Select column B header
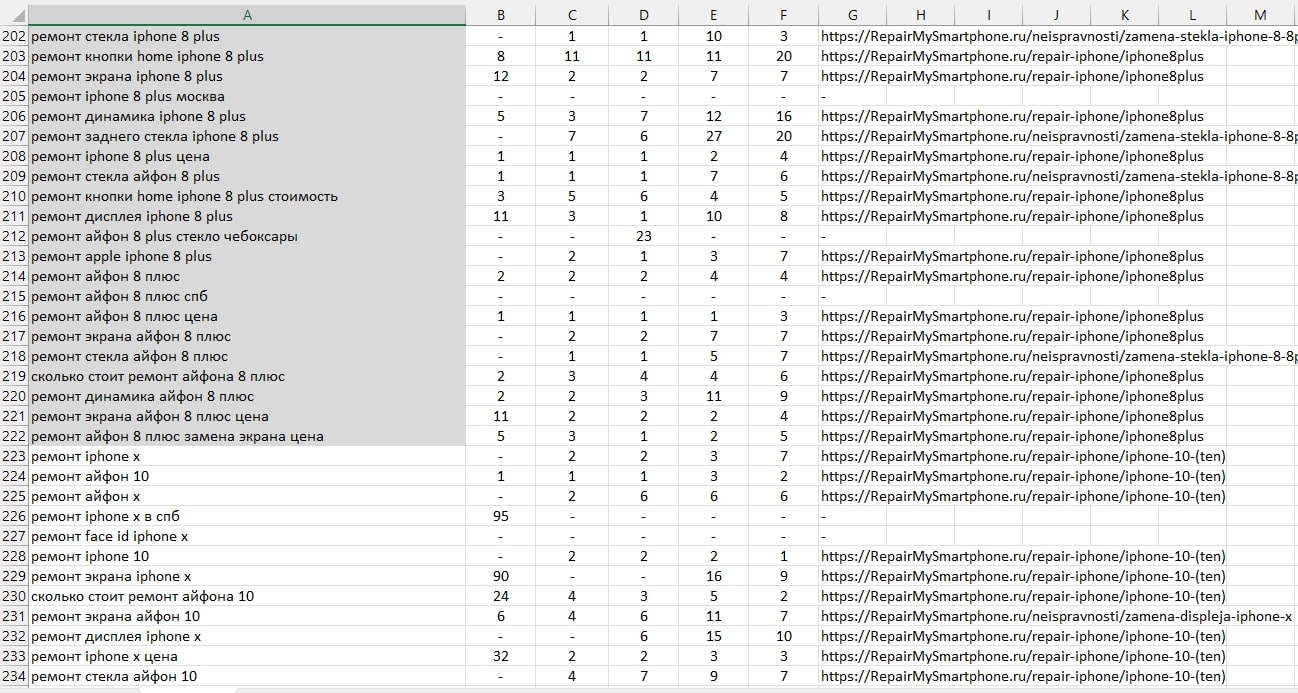 coord(501,15)
